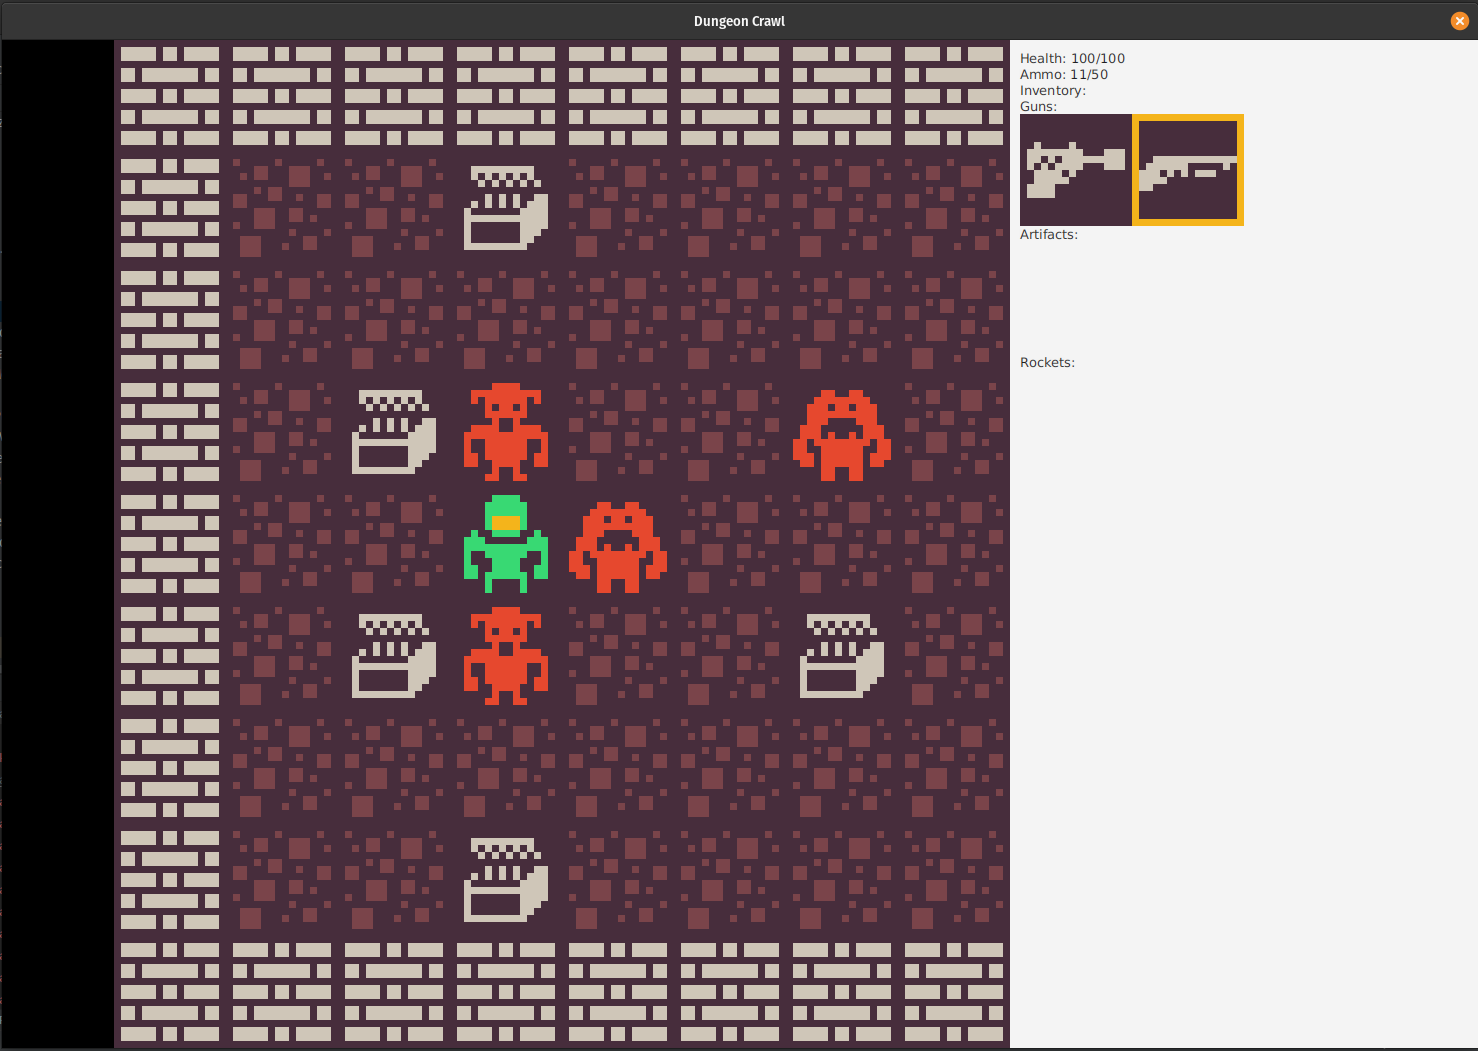Click the chest in the top row
This screenshot has height=1051, width=1478.
506,208
